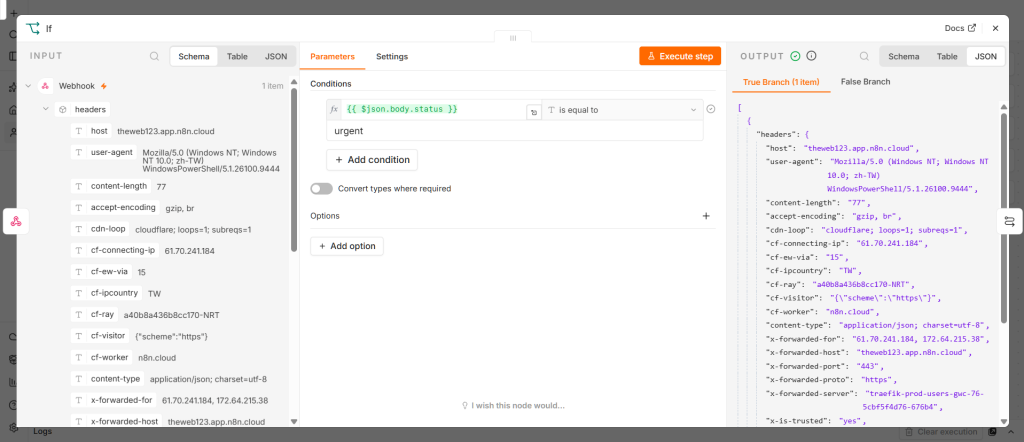Click the user-agent field in schema
The height and width of the screenshot is (442, 1024).
pyautogui.click(x=104, y=152)
